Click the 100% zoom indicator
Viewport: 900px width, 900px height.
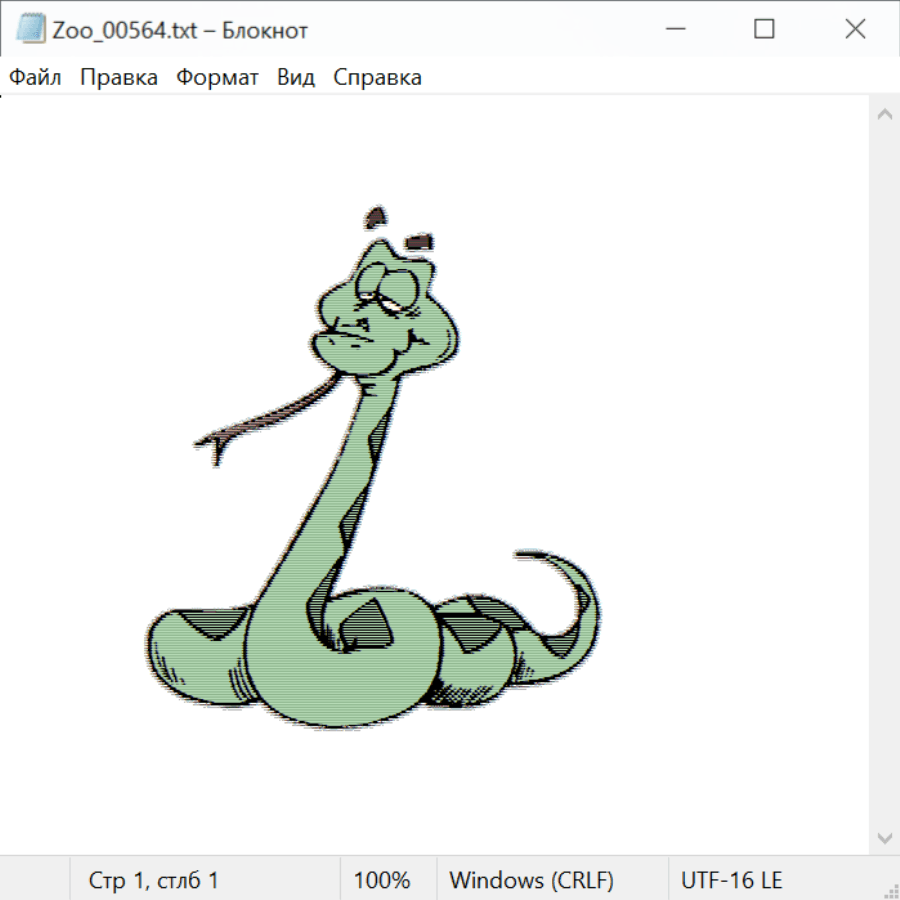tap(382, 881)
